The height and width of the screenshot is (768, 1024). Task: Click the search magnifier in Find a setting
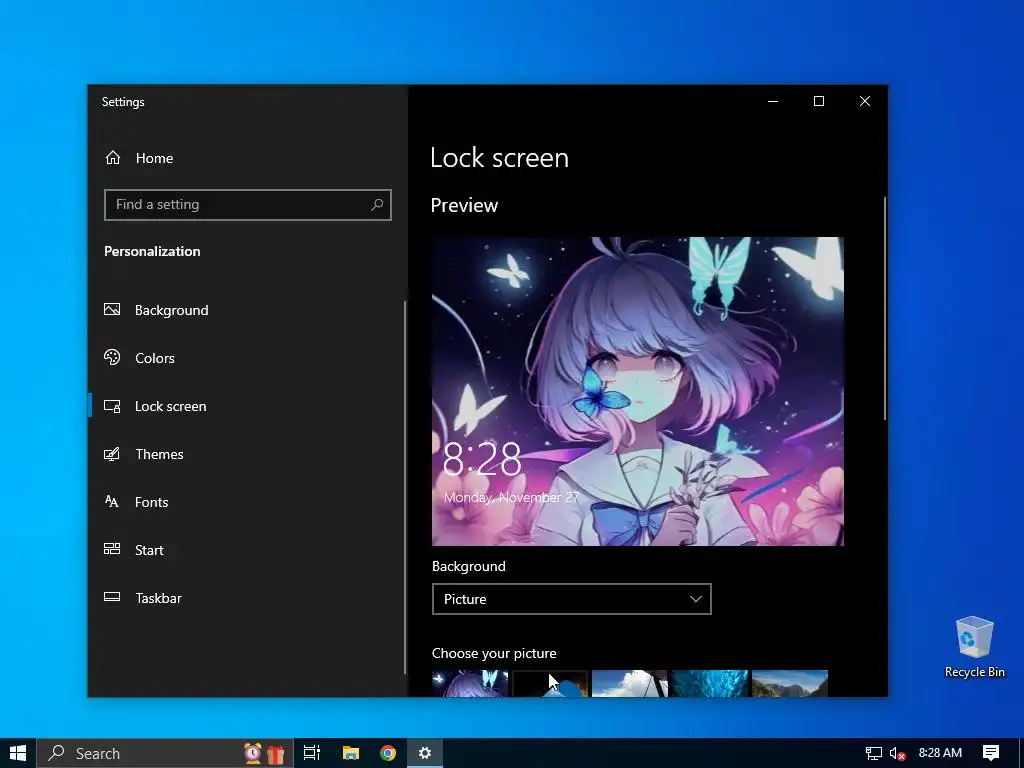click(377, 205)
